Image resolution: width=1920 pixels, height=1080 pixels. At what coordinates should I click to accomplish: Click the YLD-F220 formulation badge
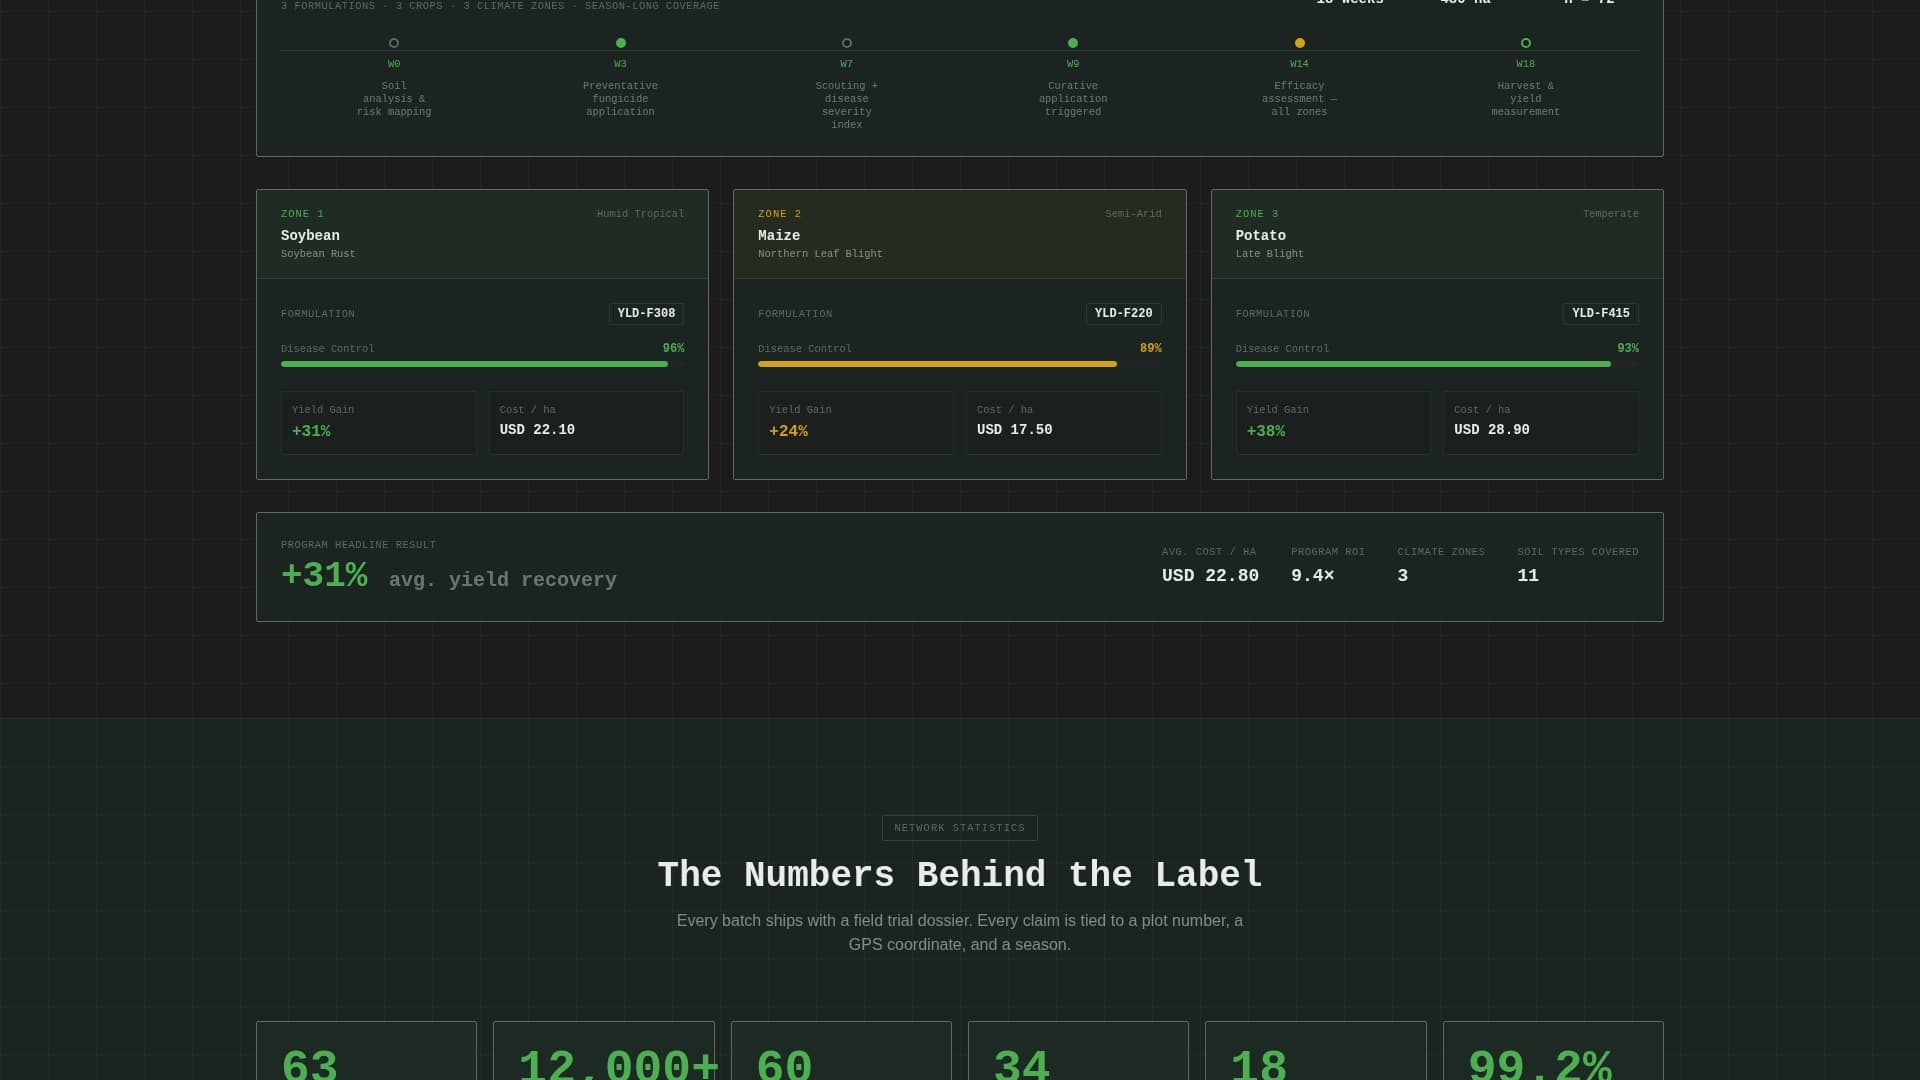[x=1123, y=313]
